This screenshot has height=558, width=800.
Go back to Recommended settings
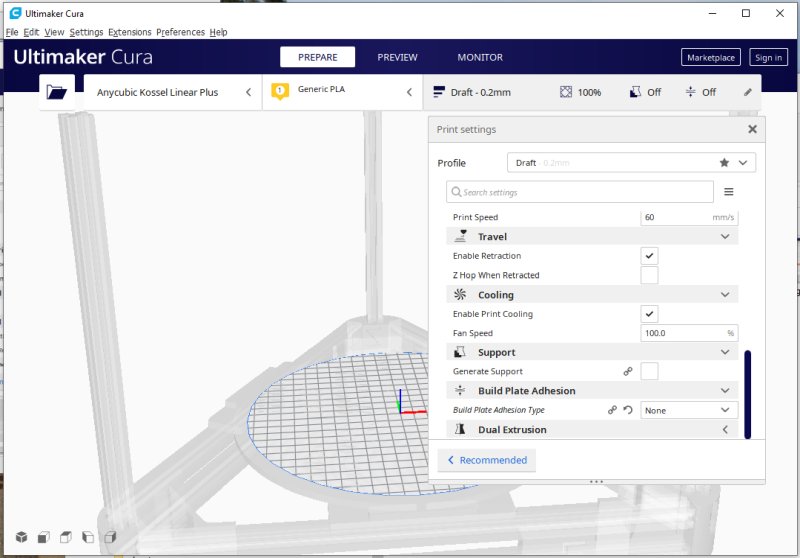point(487,460)
